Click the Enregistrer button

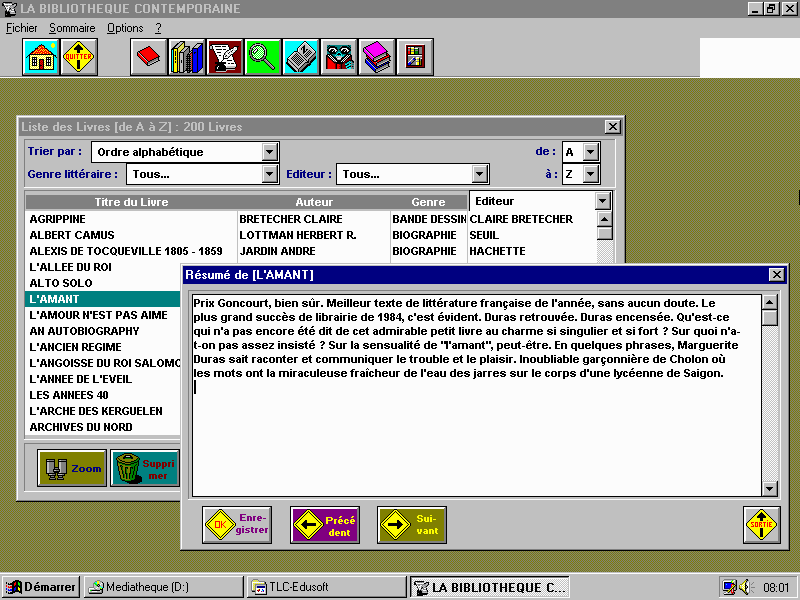[238, 524]
